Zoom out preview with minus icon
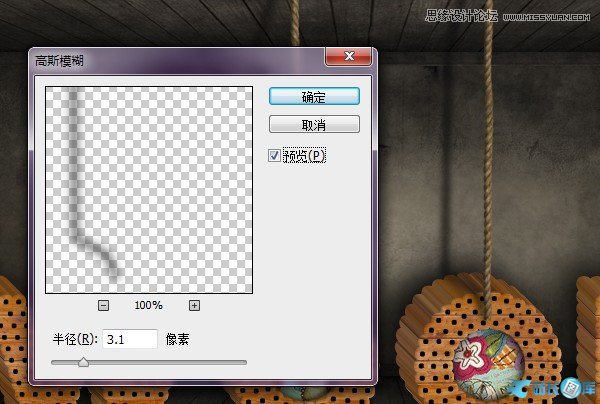Viewport: 600px width, 404px height. click(103, 305)
